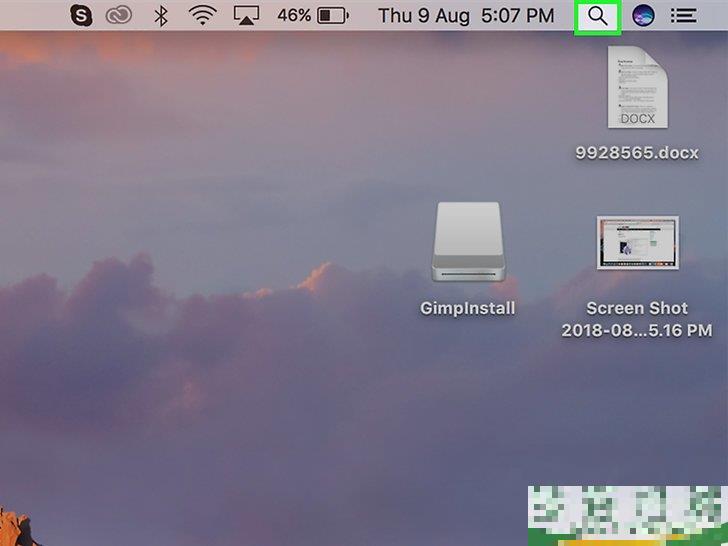The width and height of the screenshot is (728, 546).
Task: Open the AirPlay display menu
Action: (247, 16)
